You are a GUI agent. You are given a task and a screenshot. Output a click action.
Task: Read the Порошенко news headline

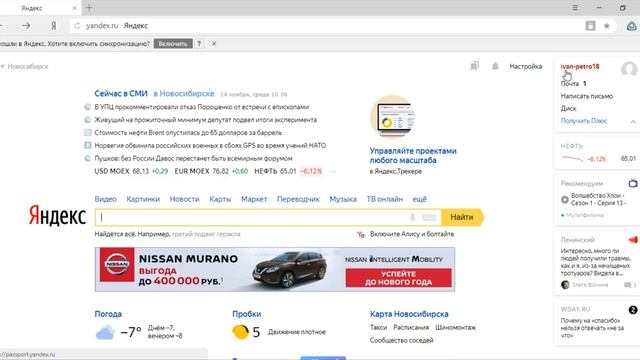tap(202, 107)
